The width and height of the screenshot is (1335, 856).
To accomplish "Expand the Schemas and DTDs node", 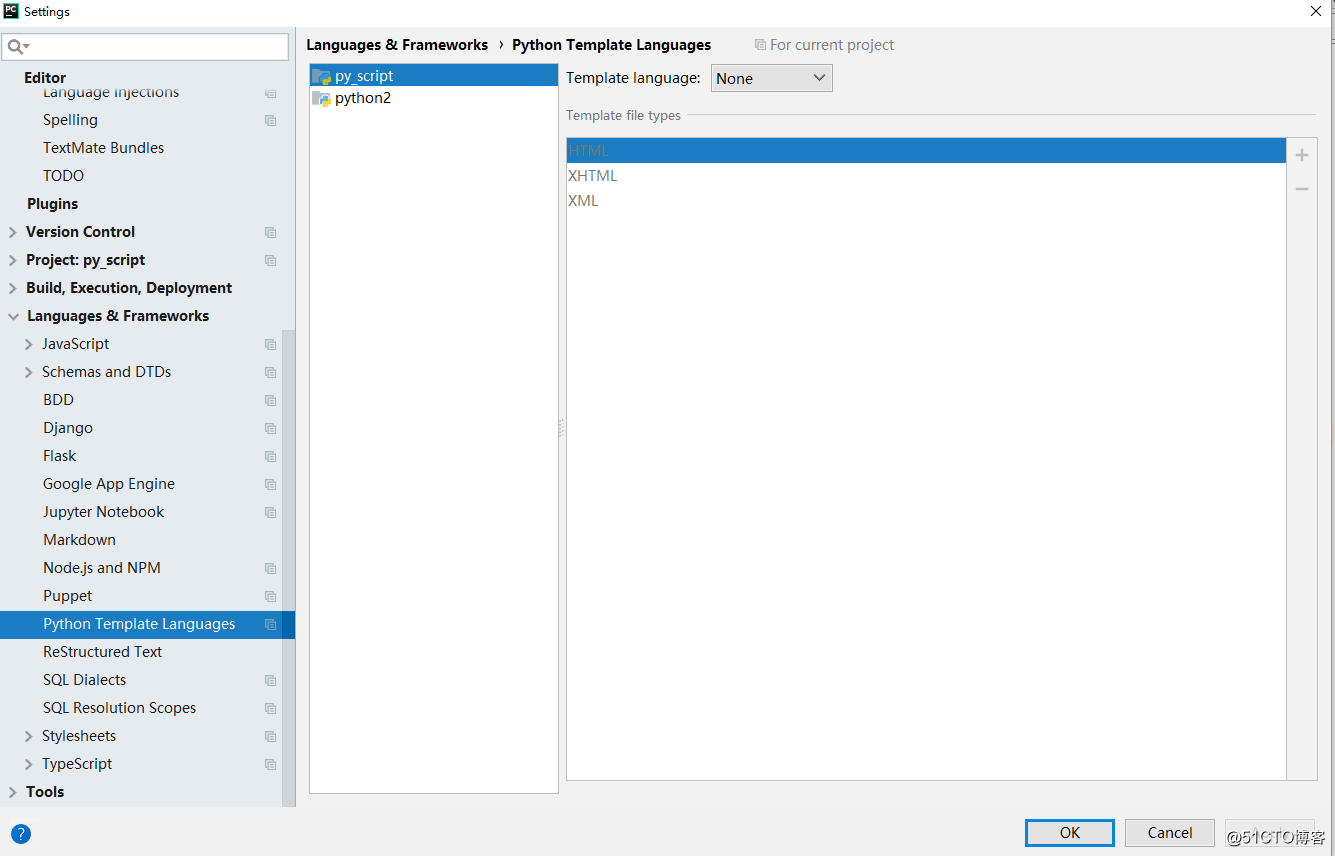I will click(x=29, y=372).
